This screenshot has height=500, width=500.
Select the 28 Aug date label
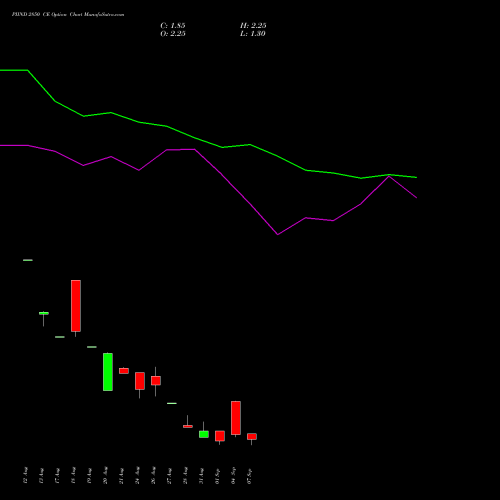pos(186,475)
